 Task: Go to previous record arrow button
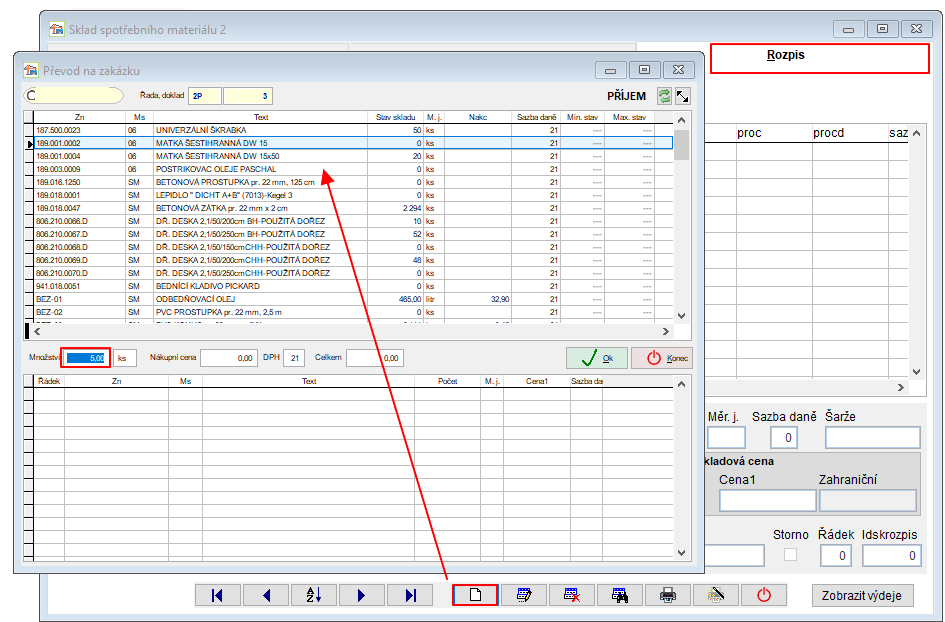tap(266, 595)
